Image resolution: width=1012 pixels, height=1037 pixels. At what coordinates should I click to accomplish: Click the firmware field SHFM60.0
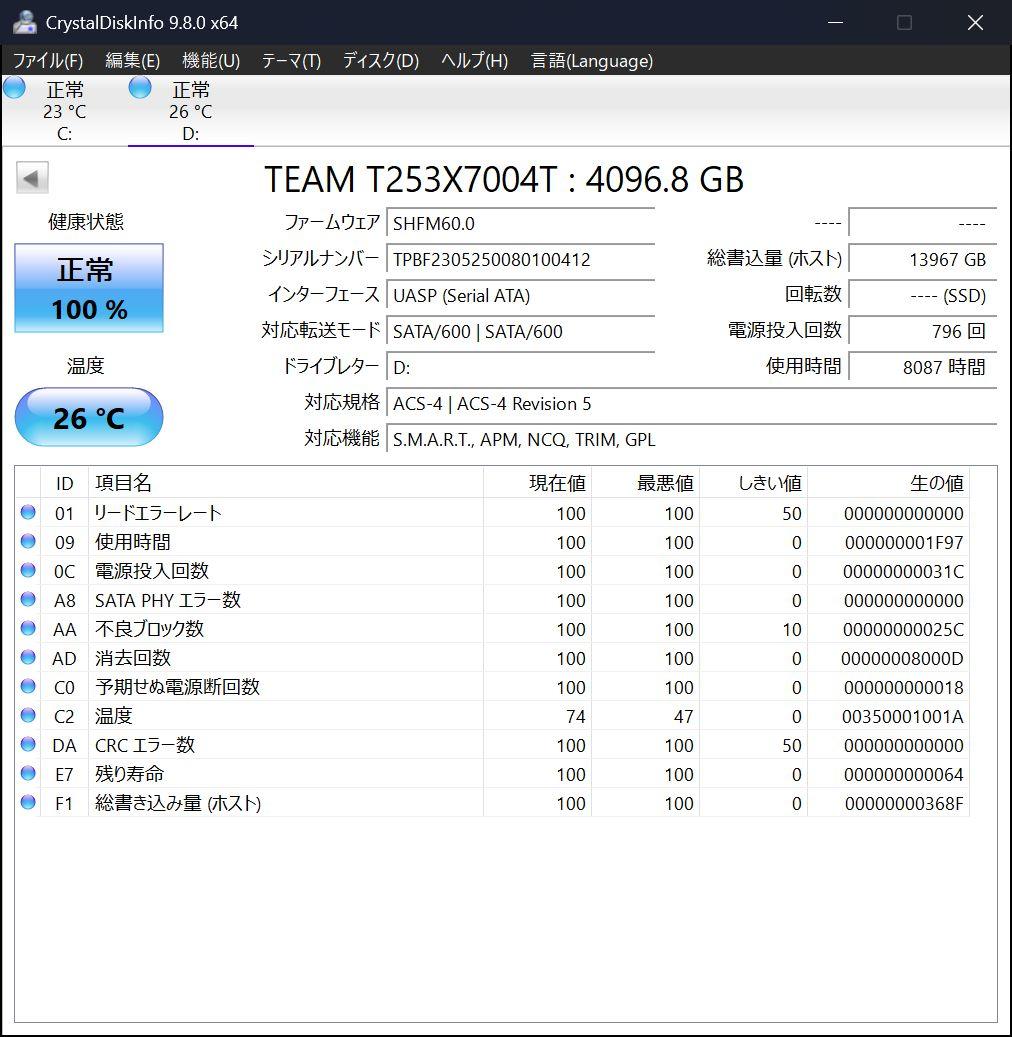coord(521,224)
